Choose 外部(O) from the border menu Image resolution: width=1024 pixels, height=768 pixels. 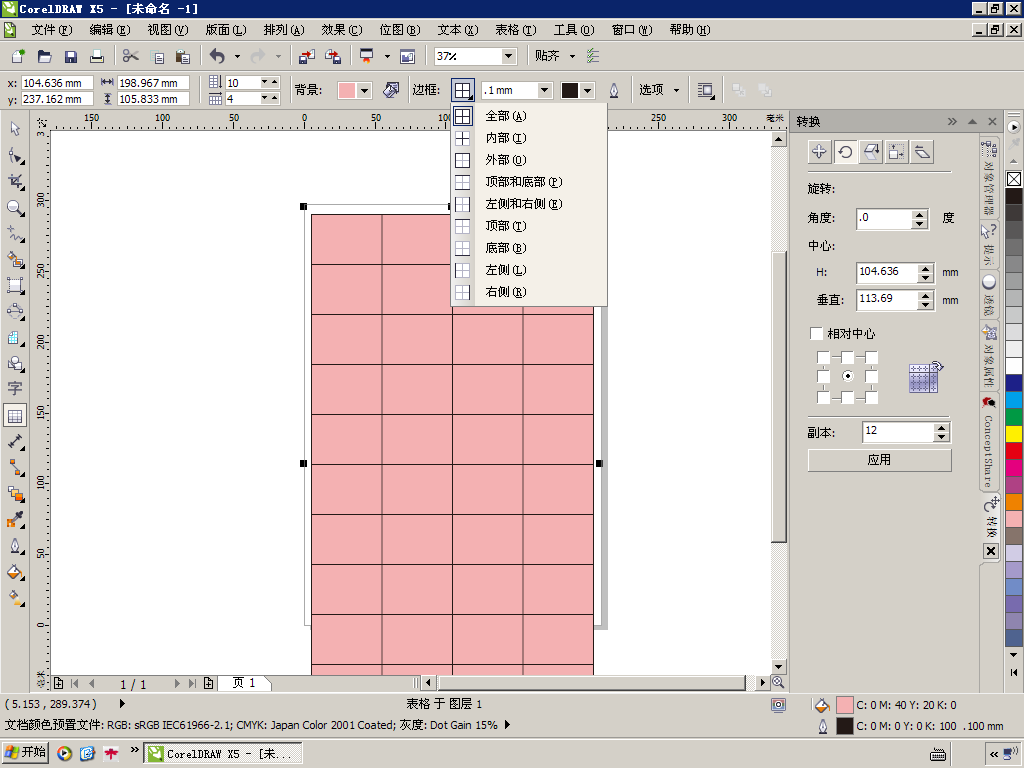[x=529, y=160]
